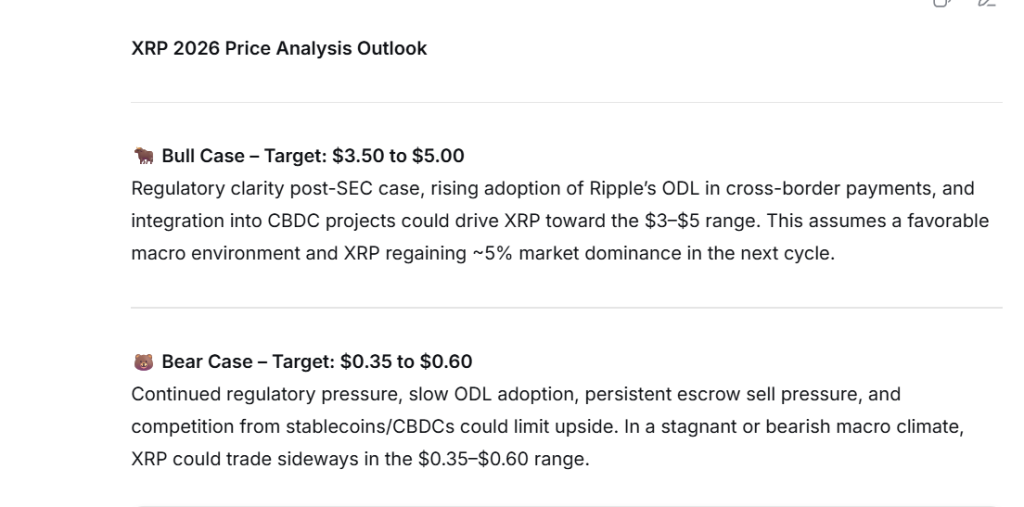Click the divider line below the title
1024x507 pixels.
click(566, 102)
